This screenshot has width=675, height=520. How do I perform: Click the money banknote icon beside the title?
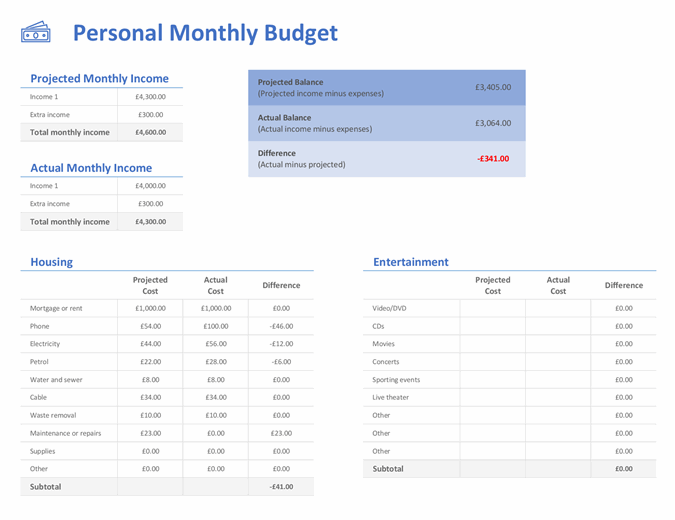[35, 33]
